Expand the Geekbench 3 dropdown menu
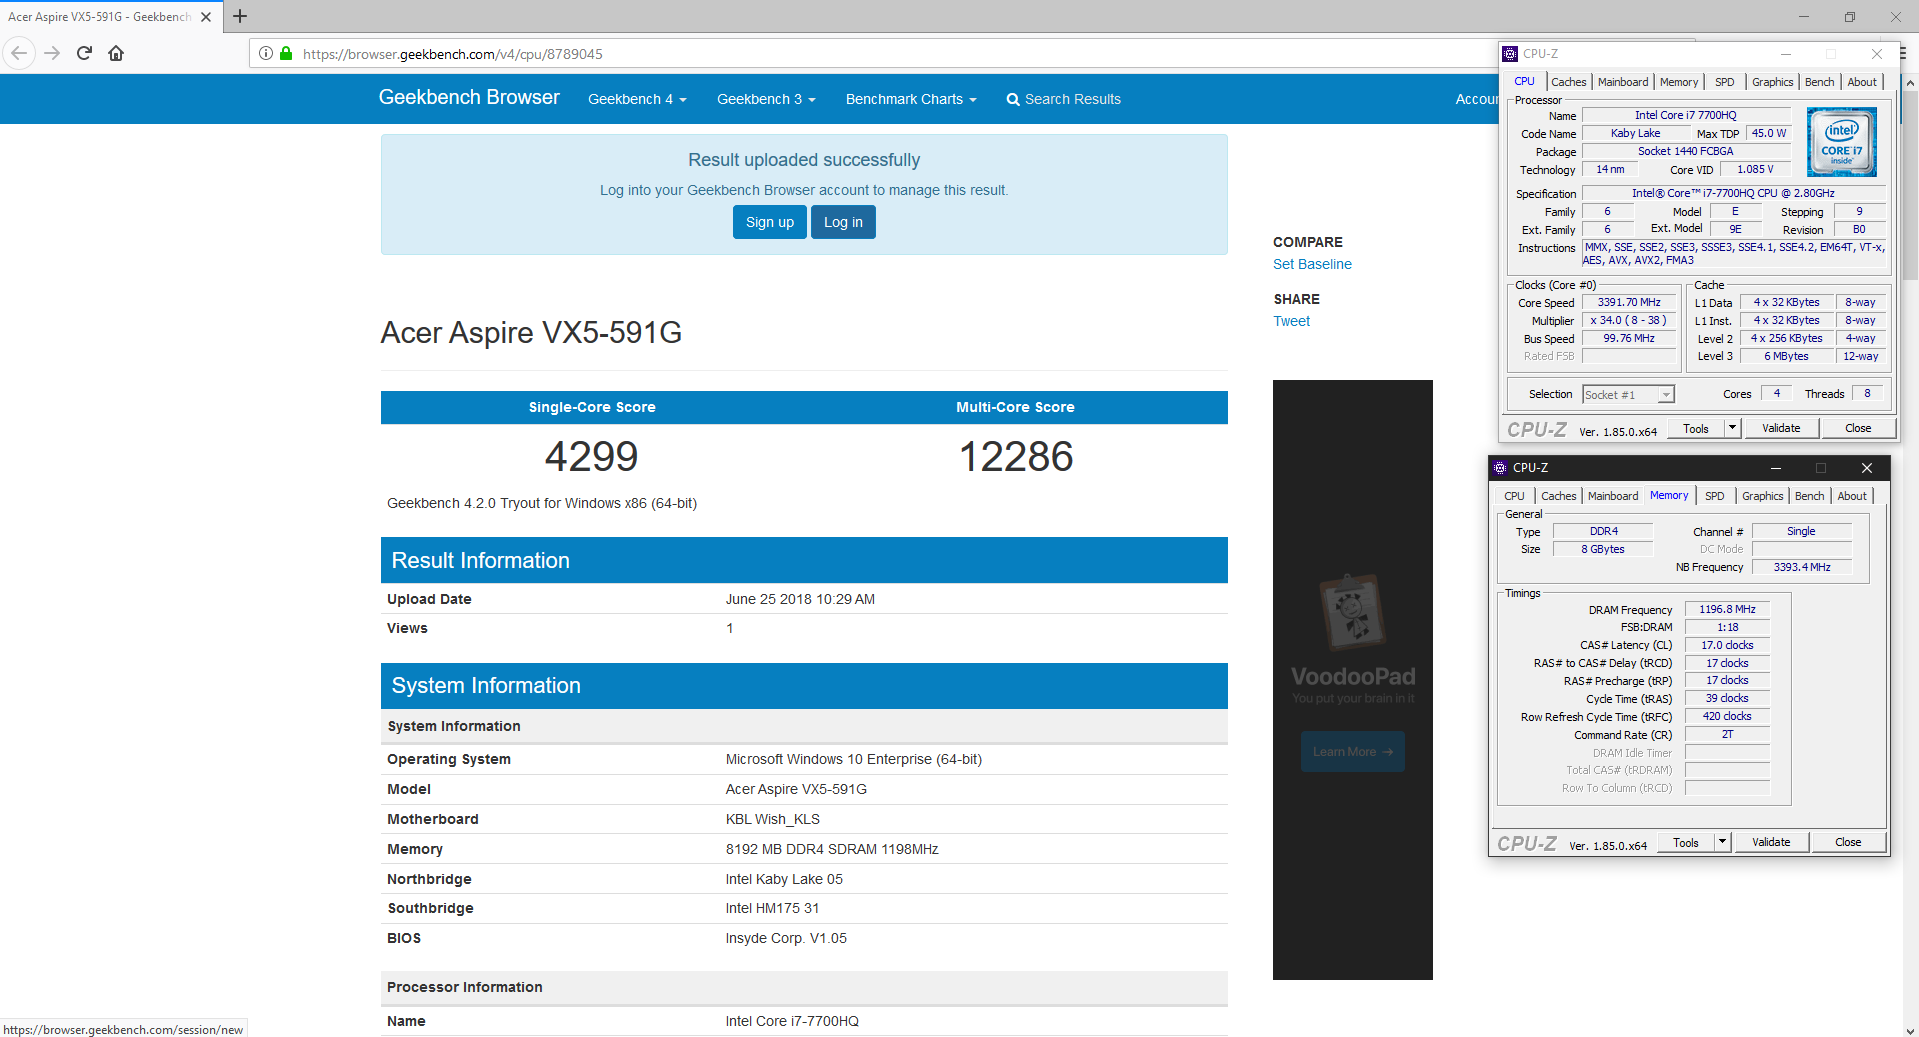Viewport: 1919px width, 1037px height. coord(766,99)
